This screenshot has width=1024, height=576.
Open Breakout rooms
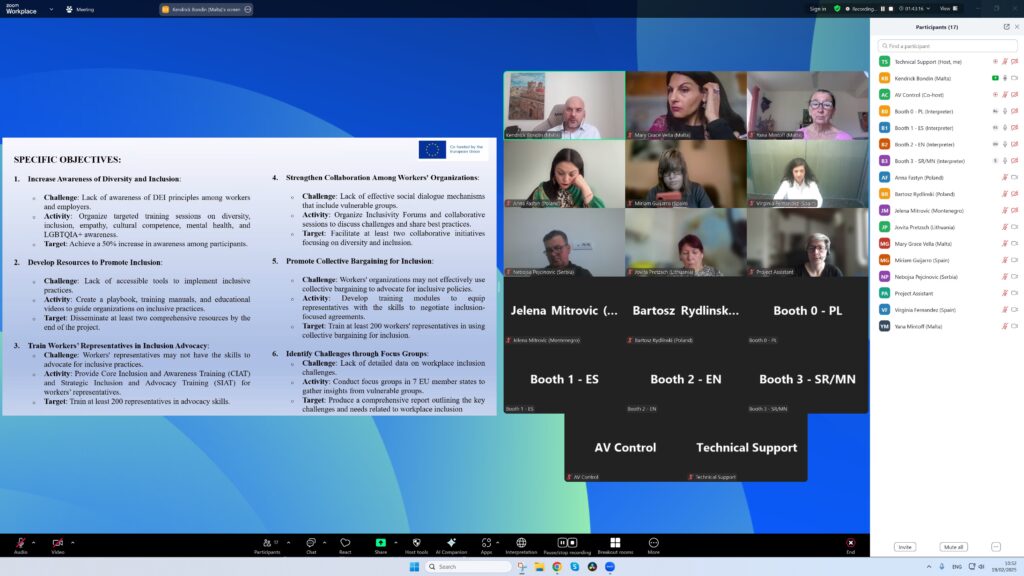tap(615, 544)
